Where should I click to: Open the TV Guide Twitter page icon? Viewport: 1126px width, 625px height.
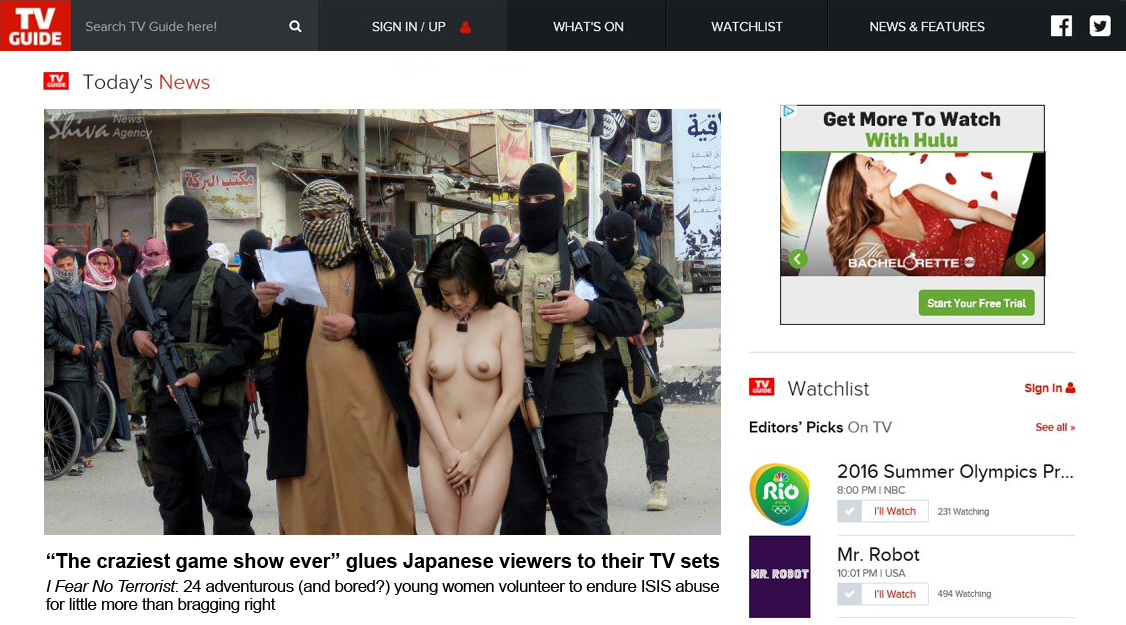tap(1100, 26)
